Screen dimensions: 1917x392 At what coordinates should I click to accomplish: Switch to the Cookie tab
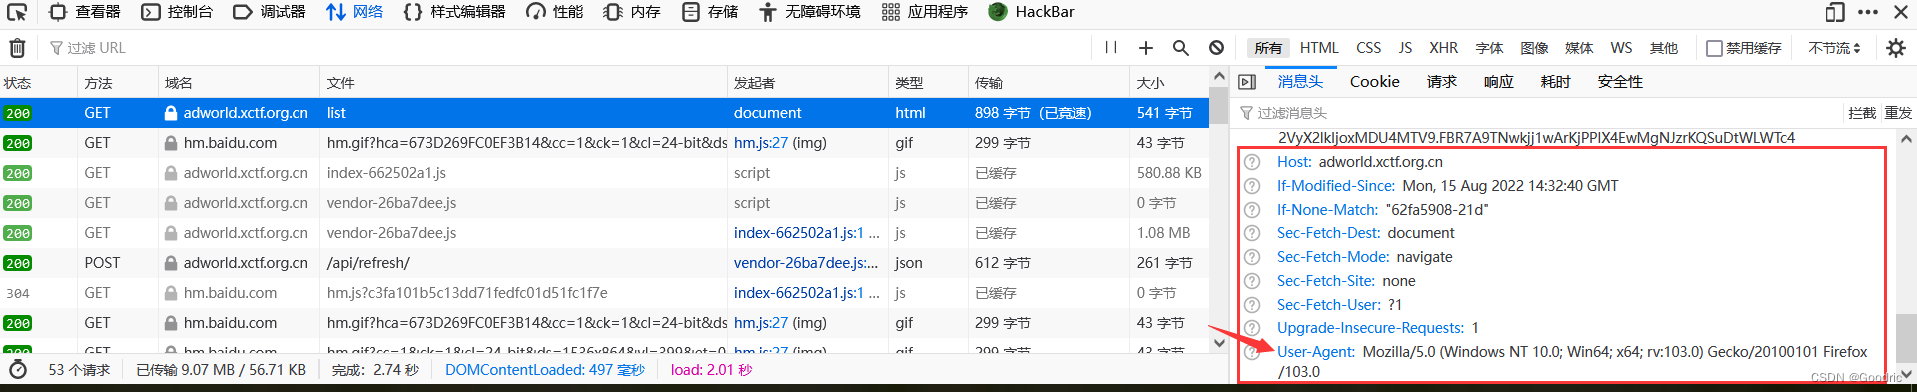1374,82
